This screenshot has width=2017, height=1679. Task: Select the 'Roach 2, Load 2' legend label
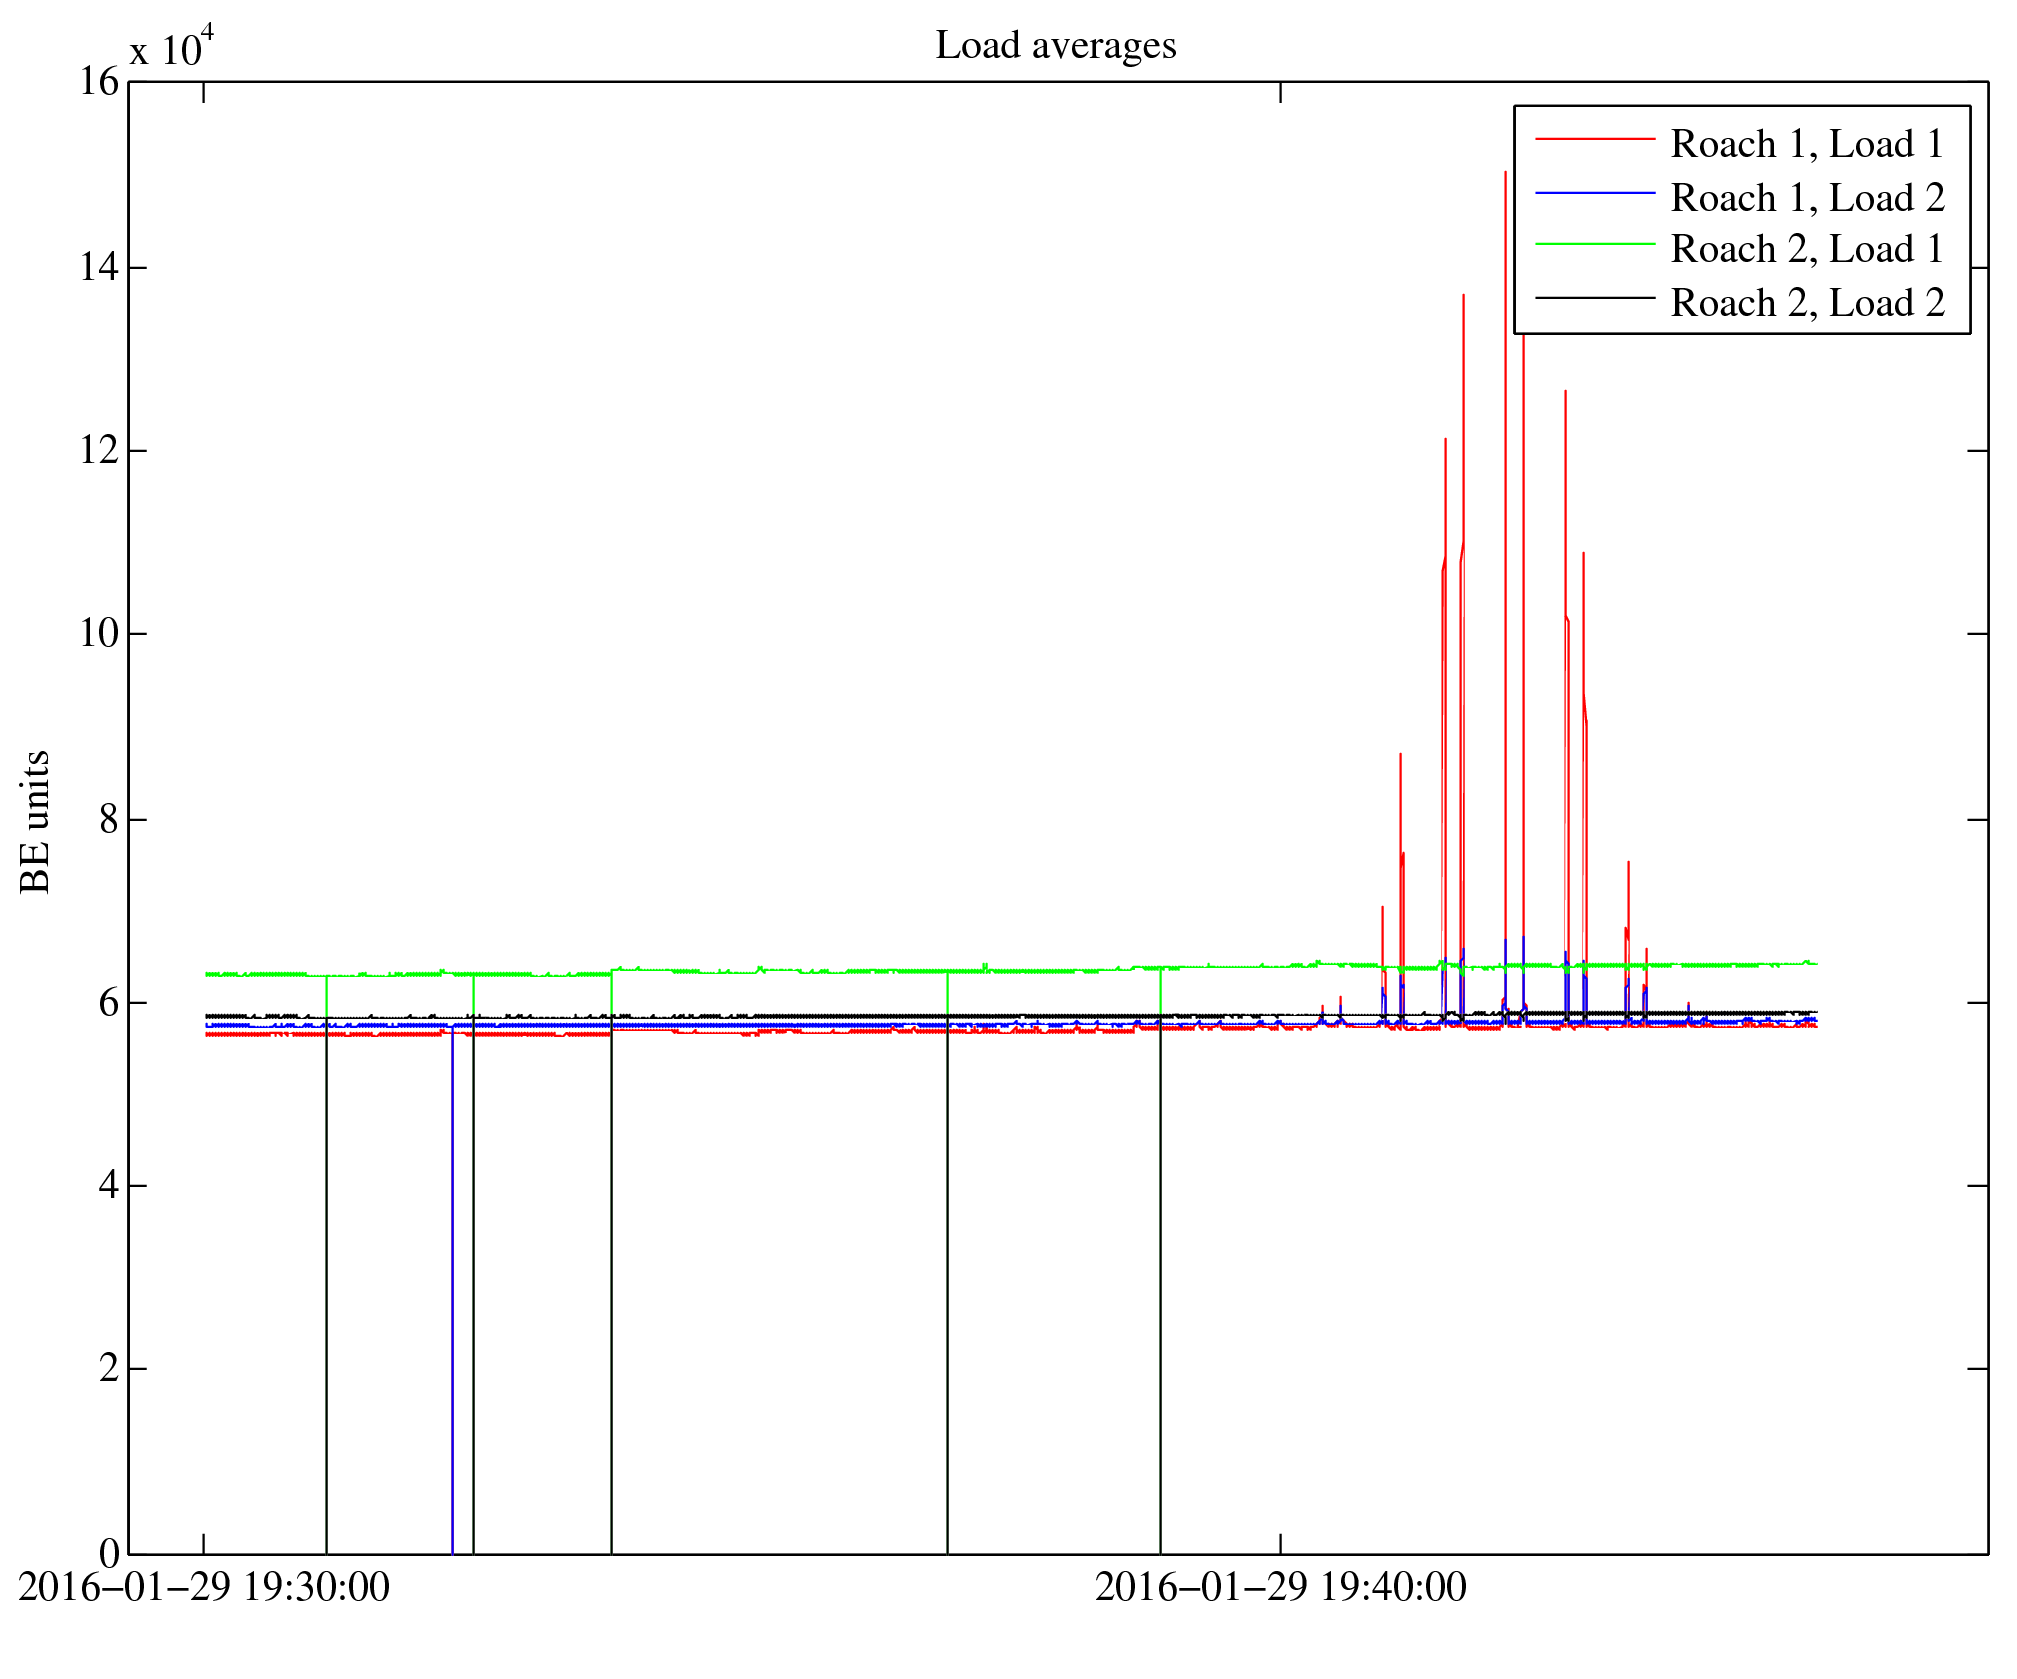[1806, 303]
